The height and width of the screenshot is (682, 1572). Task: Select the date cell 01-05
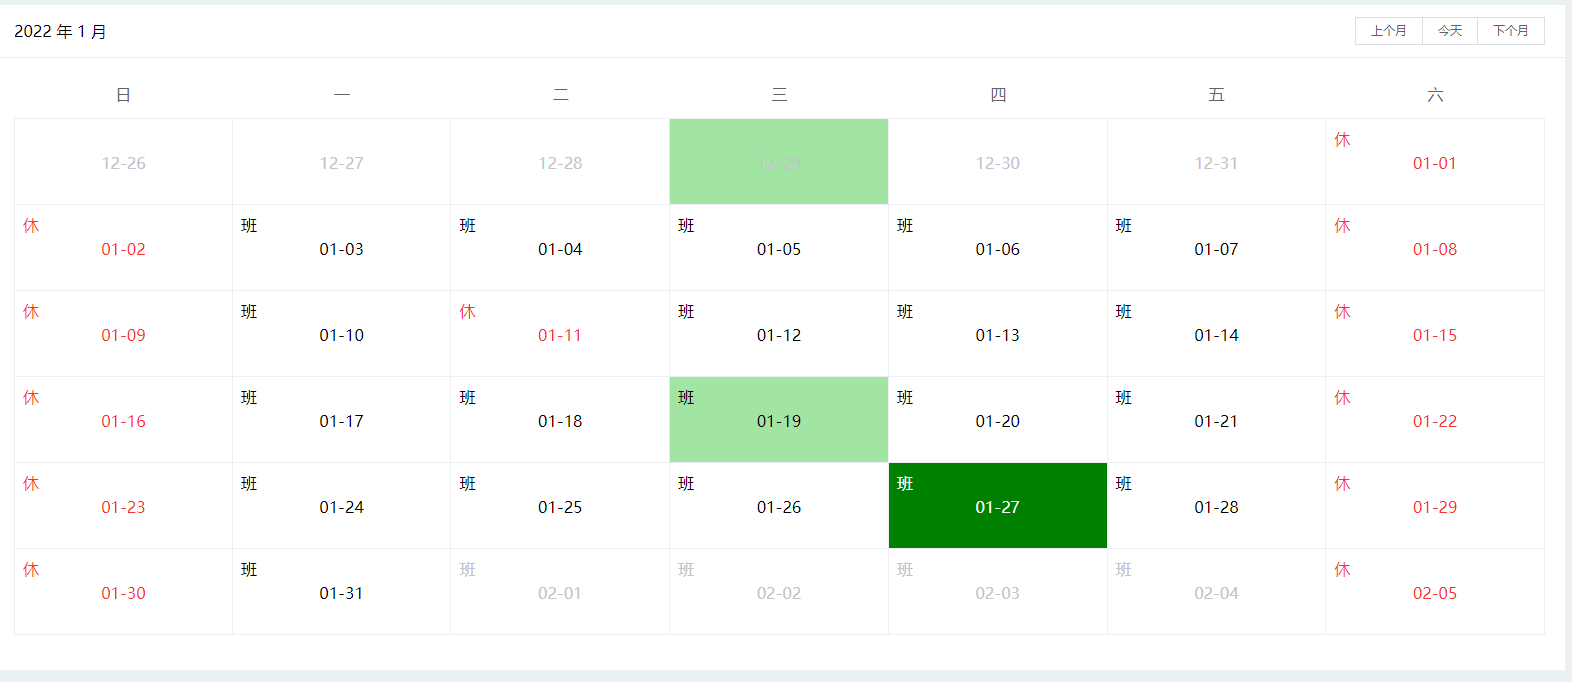point(778,249)
